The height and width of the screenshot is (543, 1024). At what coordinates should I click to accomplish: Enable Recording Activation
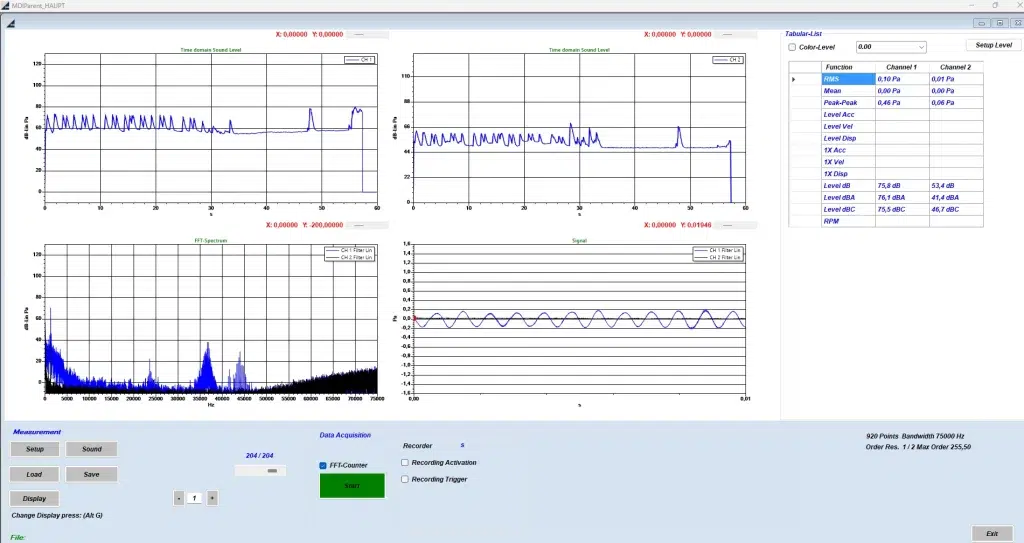(x=405, y=463)
